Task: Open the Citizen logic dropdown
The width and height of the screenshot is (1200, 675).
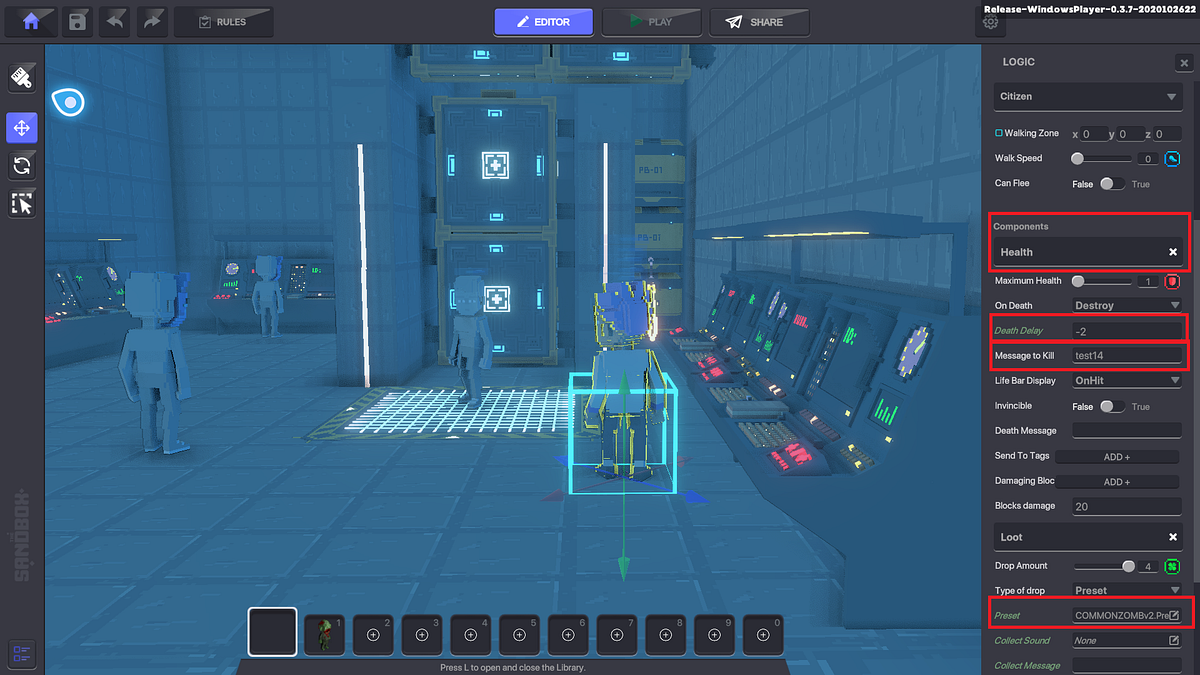Action: point(1087,96)
